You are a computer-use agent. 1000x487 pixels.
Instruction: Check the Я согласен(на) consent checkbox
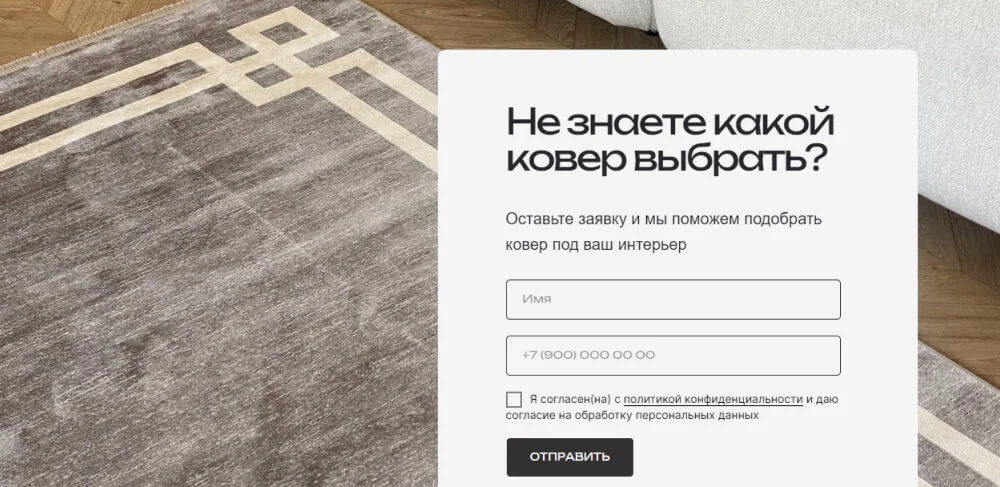pos(513,400)
